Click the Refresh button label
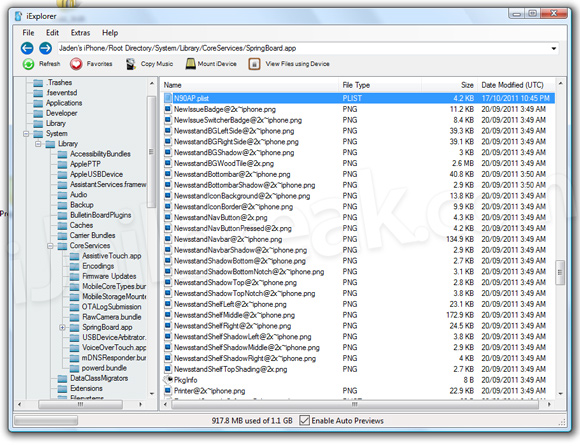 [x=50, y=64]
